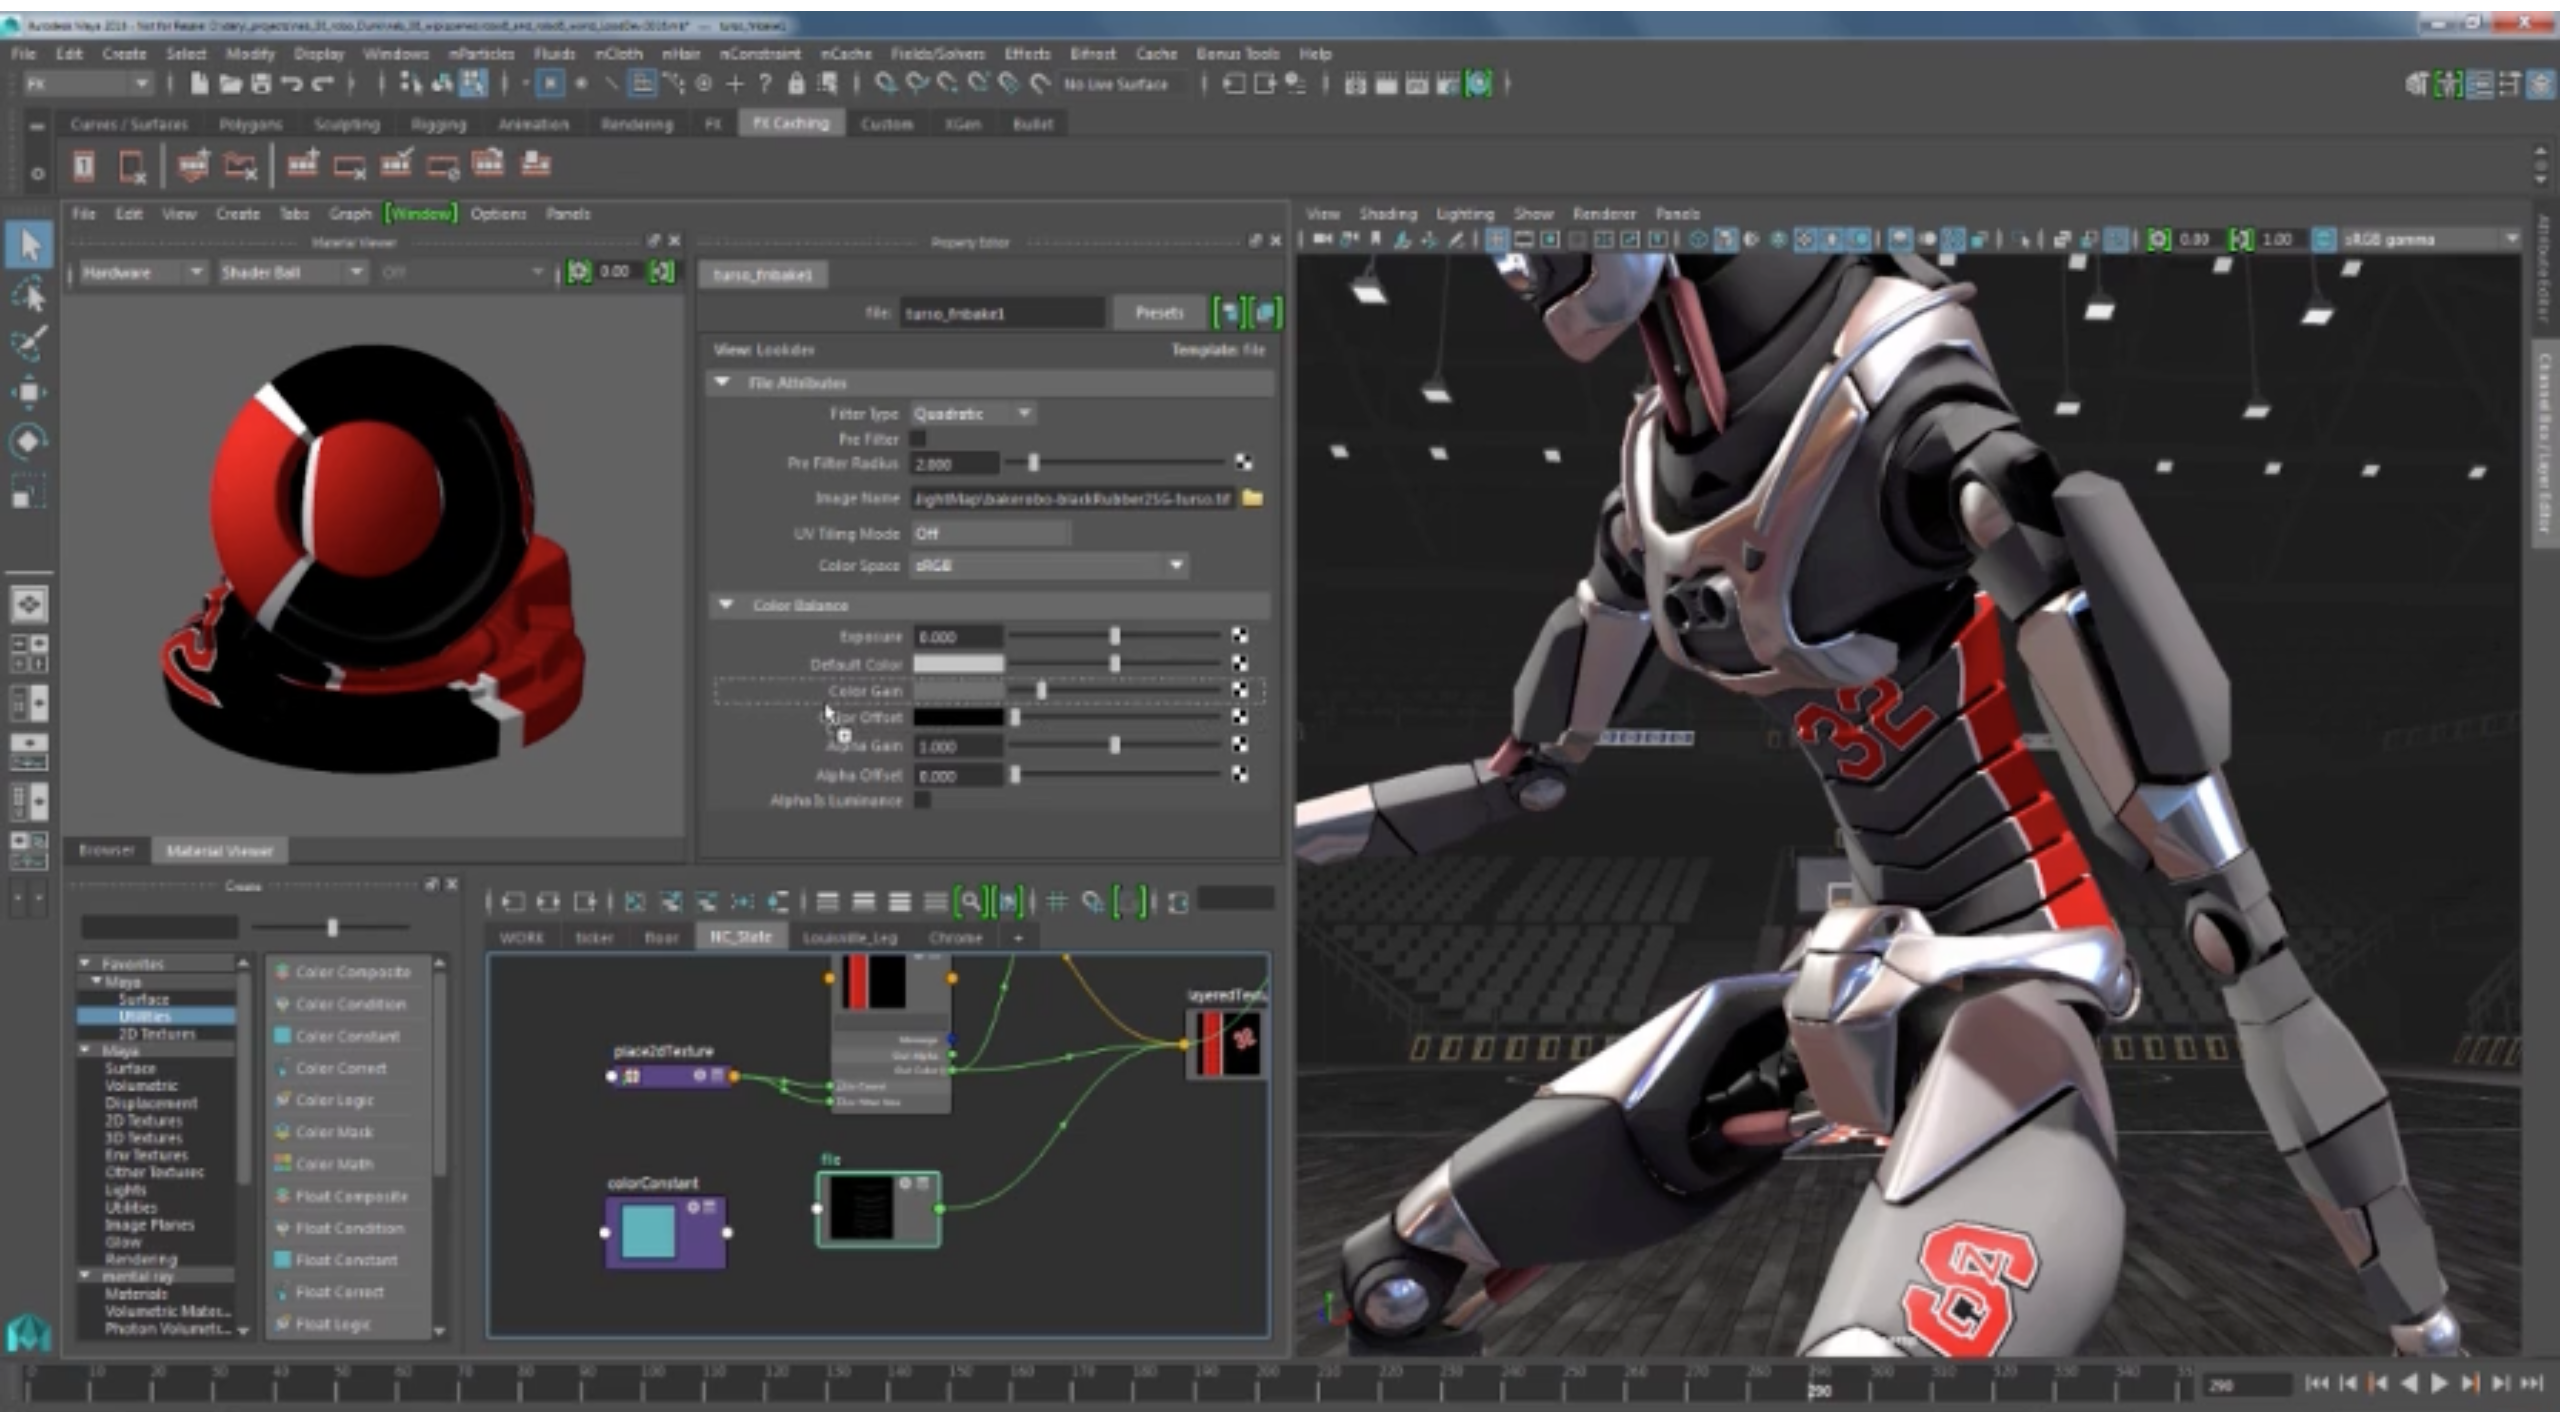Add a new tab with the plus button
This screenshot has width=2560, height=1412.
(x=1018, y=937)
